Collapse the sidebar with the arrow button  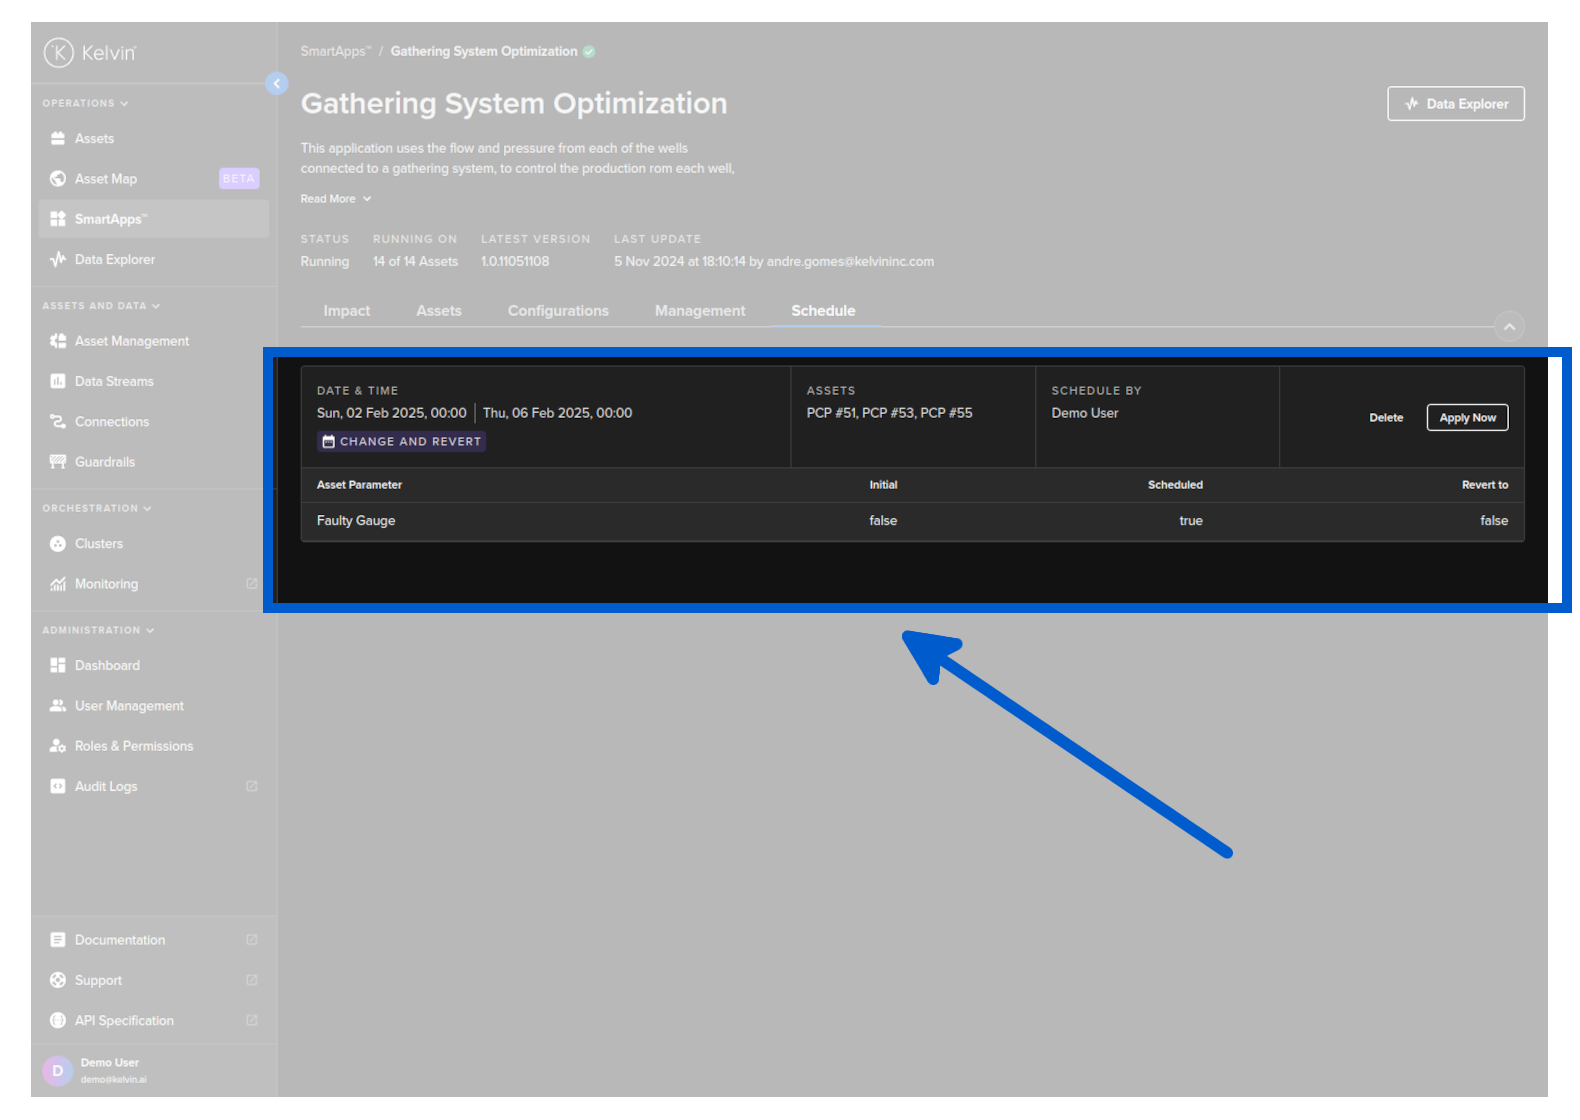tap(277, 84)
